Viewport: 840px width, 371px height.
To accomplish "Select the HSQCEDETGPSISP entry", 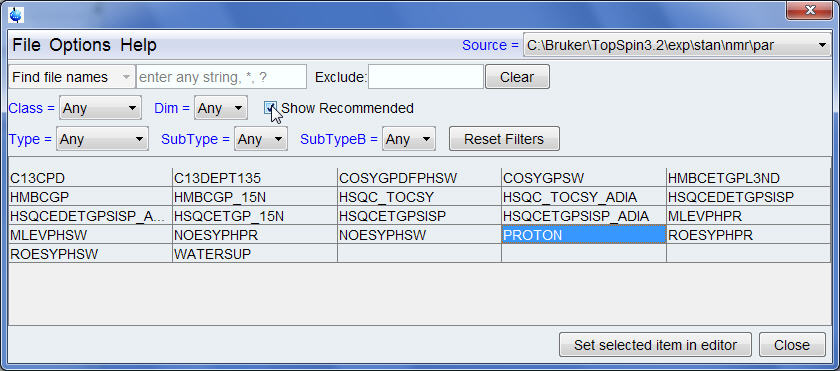I will (748, 197).
